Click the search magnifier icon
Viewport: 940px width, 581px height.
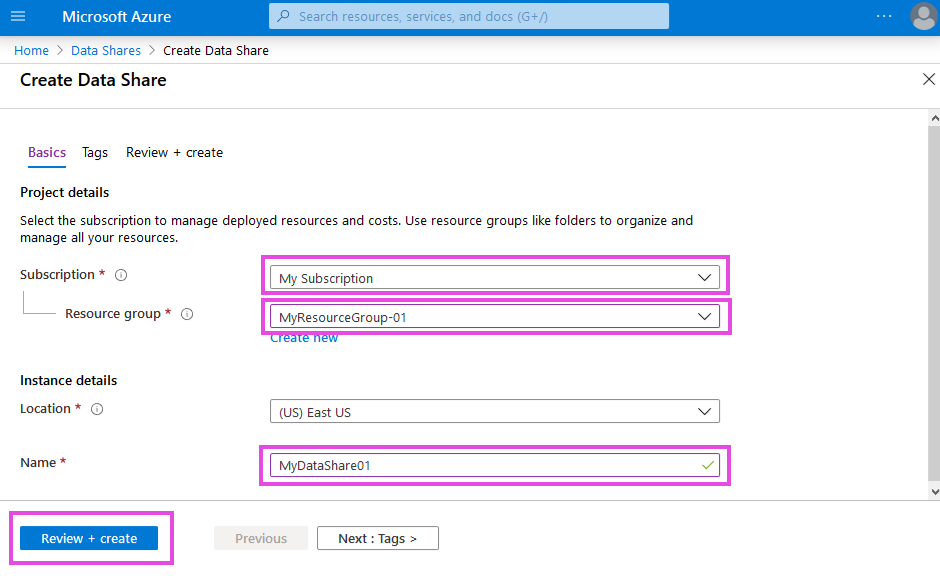click(x=284, y=16)
